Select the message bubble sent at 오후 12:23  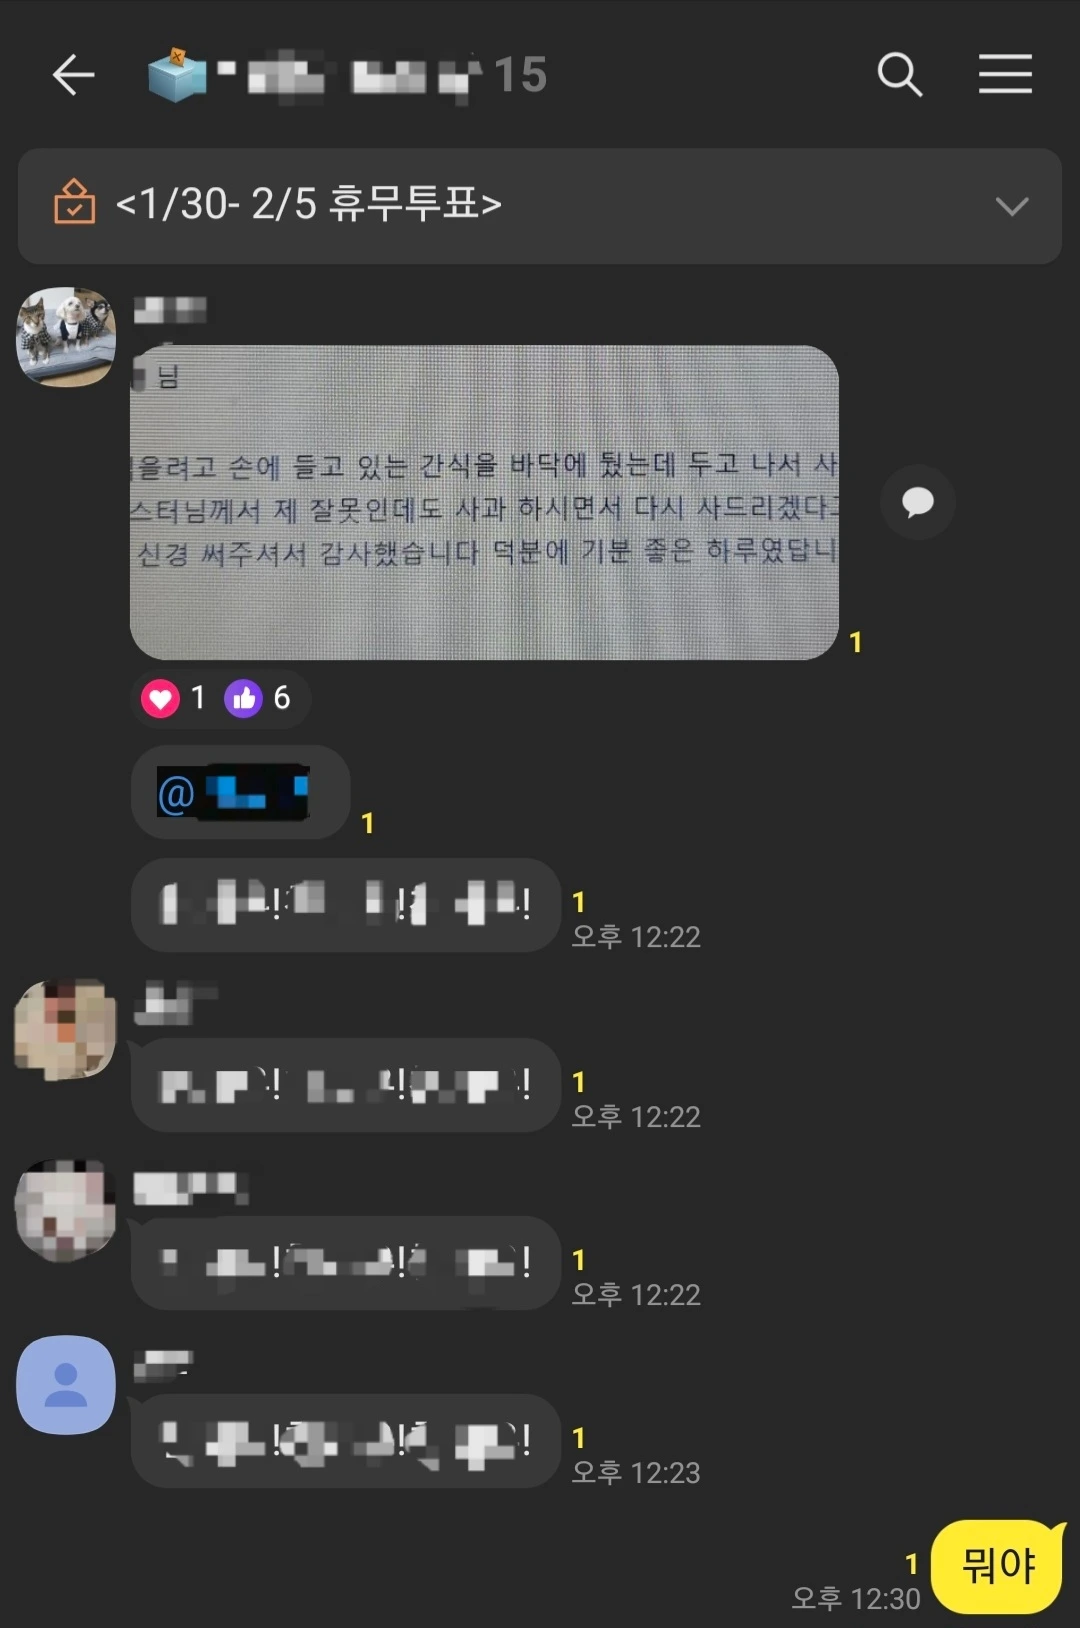click(345, 1441)
